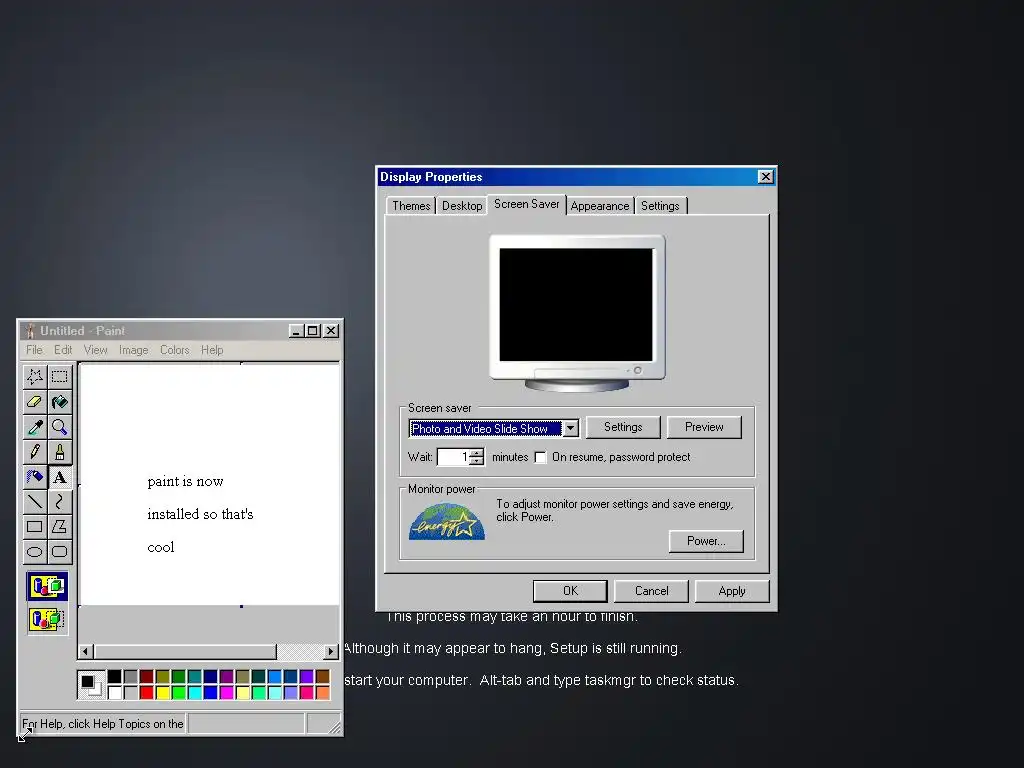Toggle On resume, password protect checkbox
Image resolution: width=1024 pixels, height=768 pixels.
(540, 457)
